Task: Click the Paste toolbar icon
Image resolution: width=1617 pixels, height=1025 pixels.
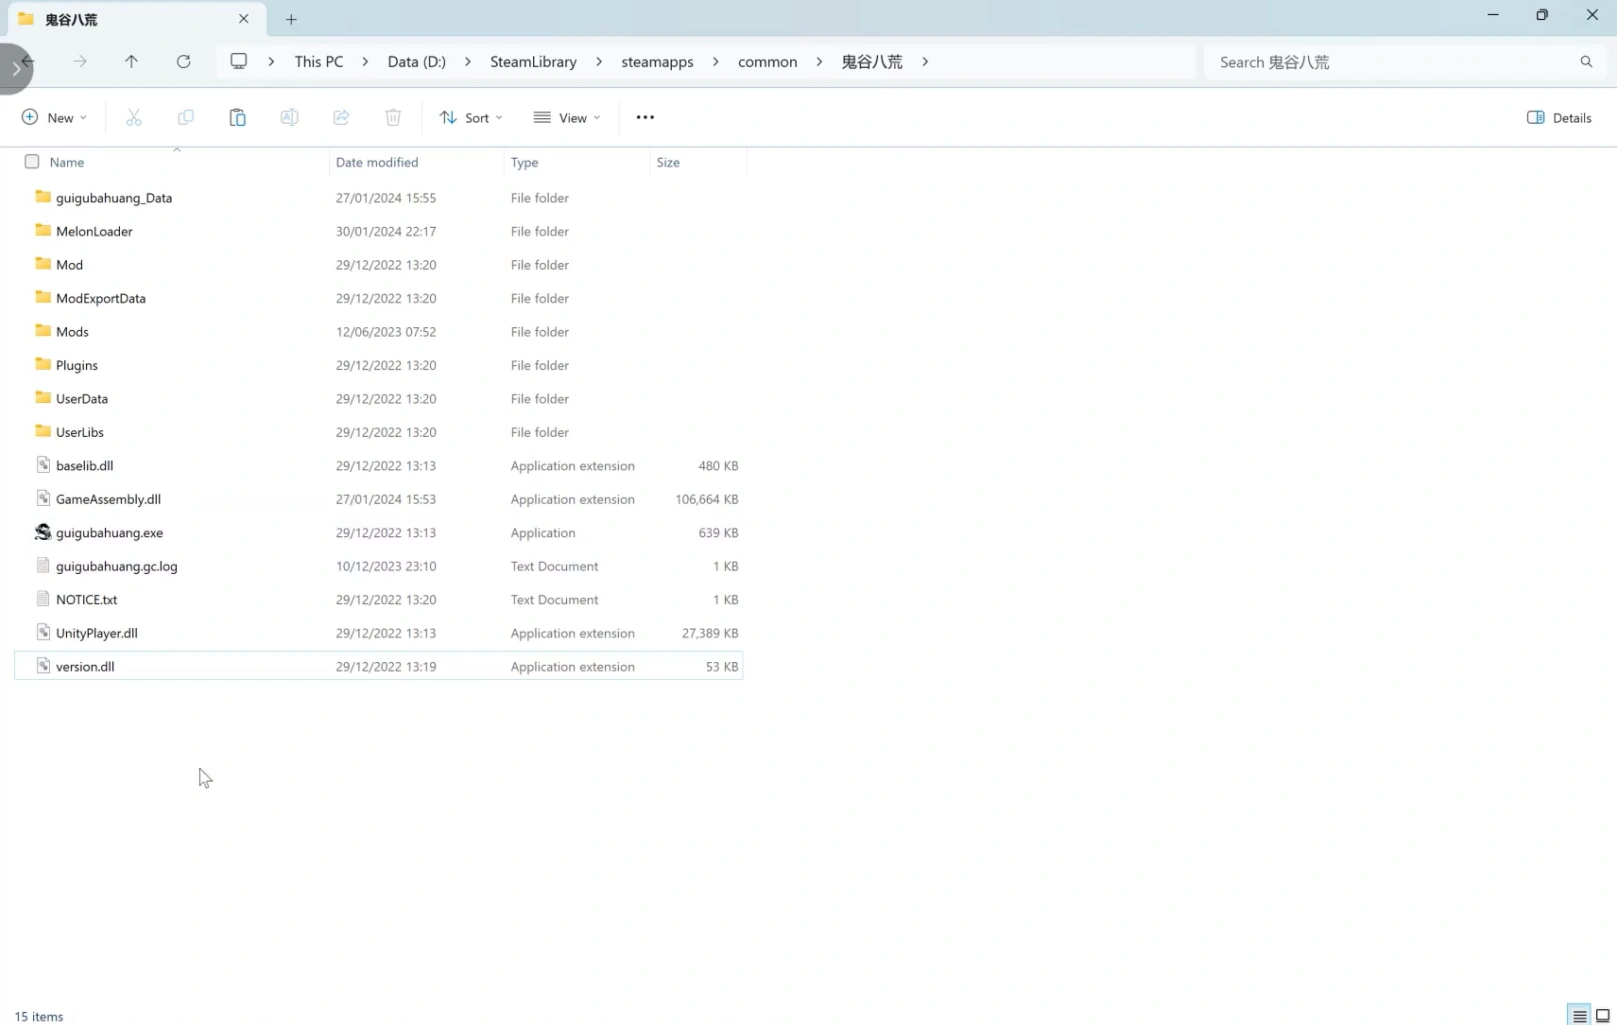Action: pos(238,118)
